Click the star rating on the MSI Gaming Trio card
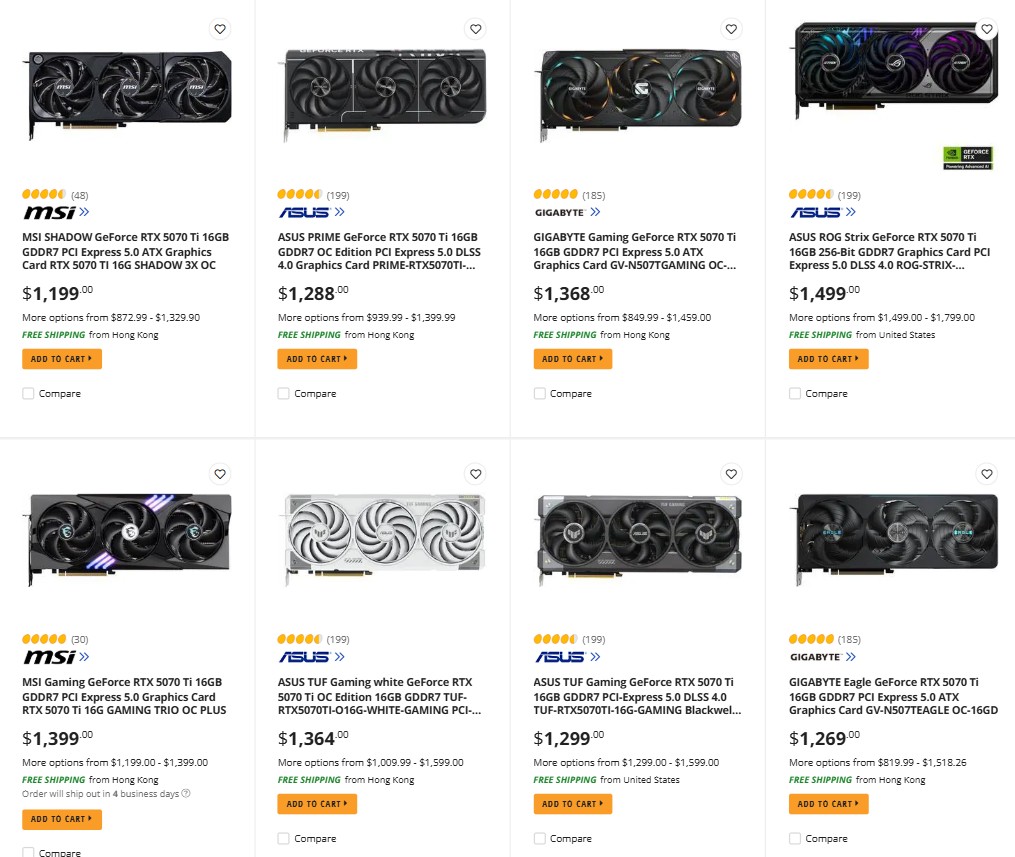 point(42,639)
